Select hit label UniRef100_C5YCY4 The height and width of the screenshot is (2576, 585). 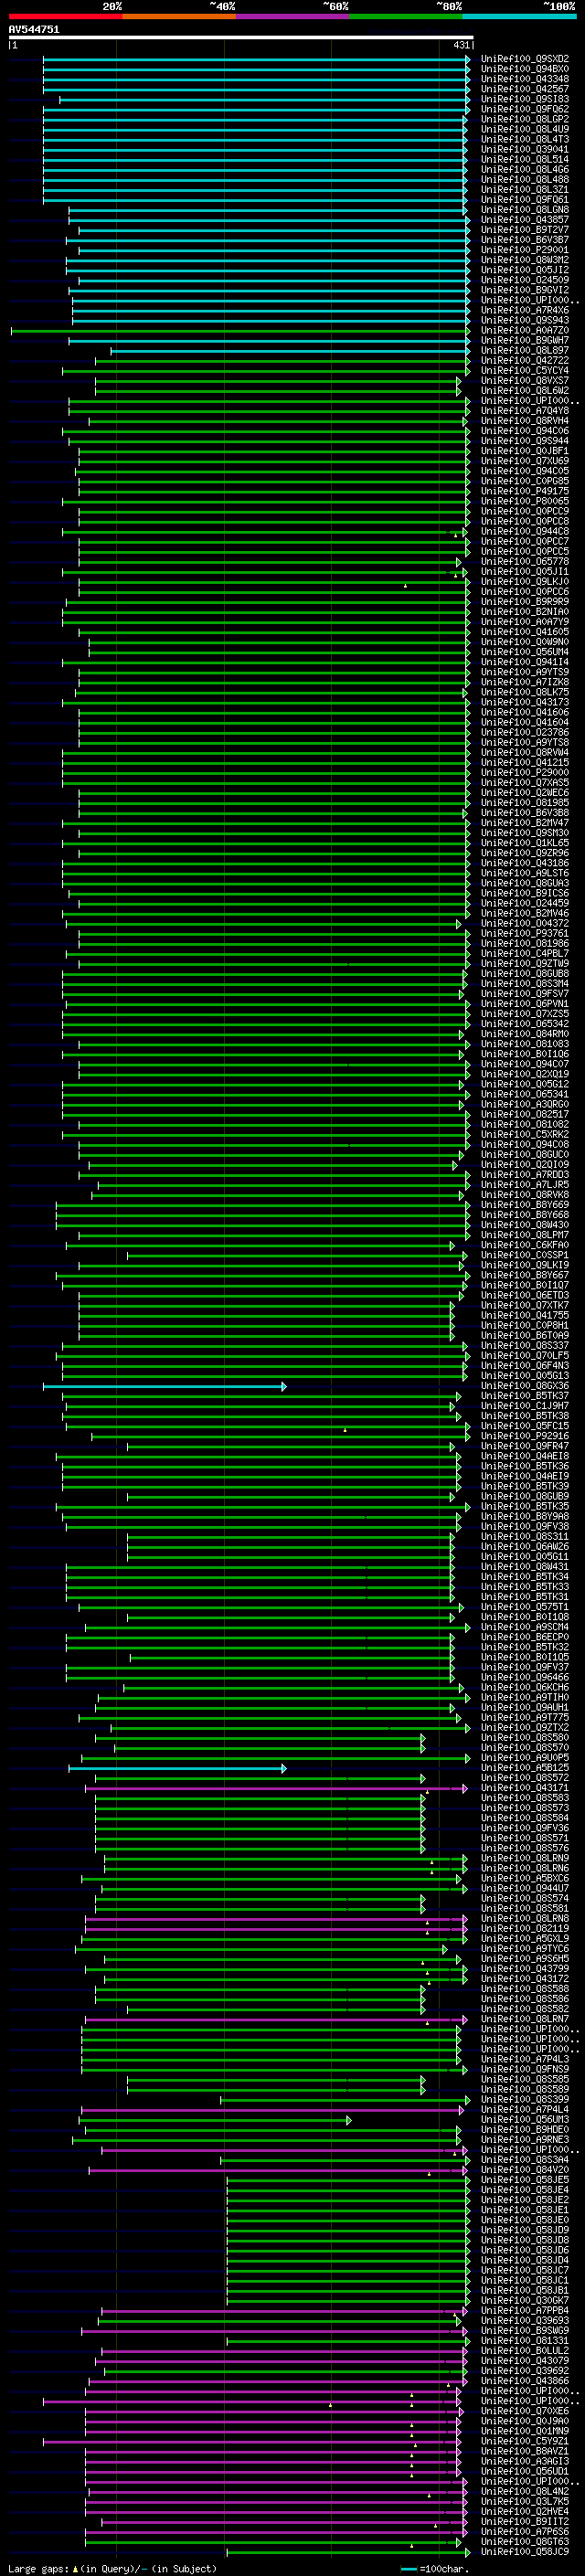click(525, 370)
